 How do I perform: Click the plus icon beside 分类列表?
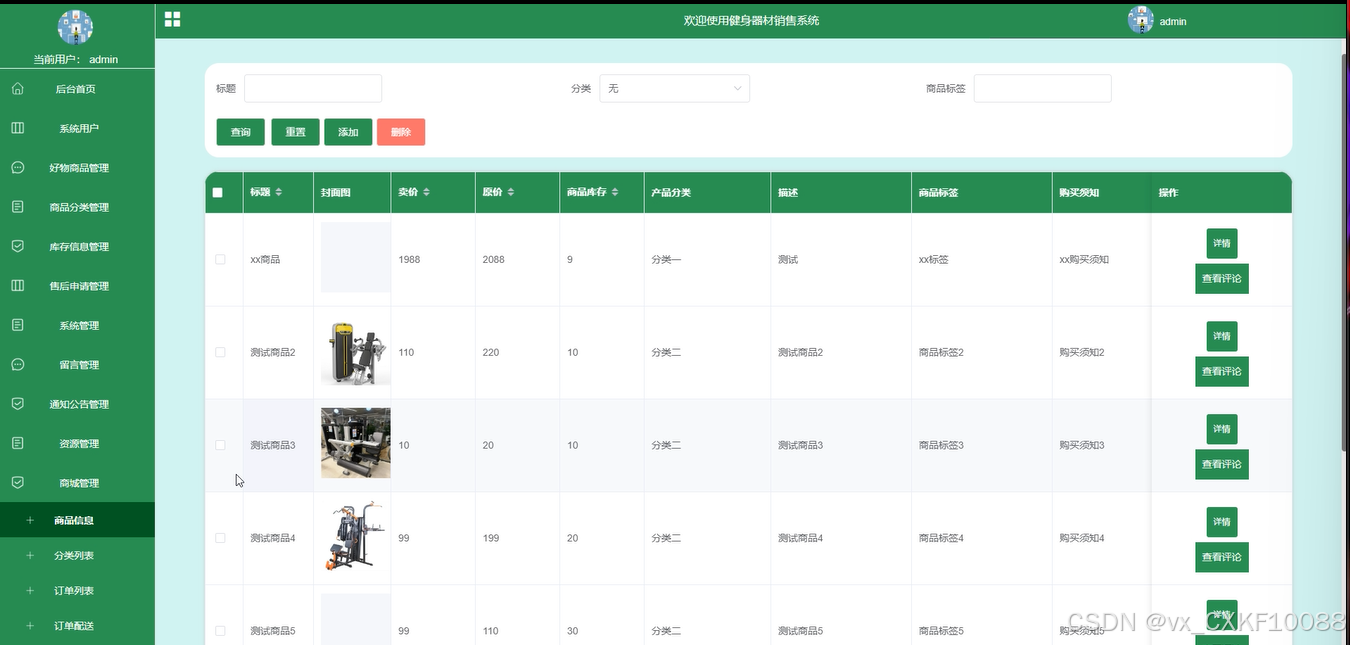30,555
